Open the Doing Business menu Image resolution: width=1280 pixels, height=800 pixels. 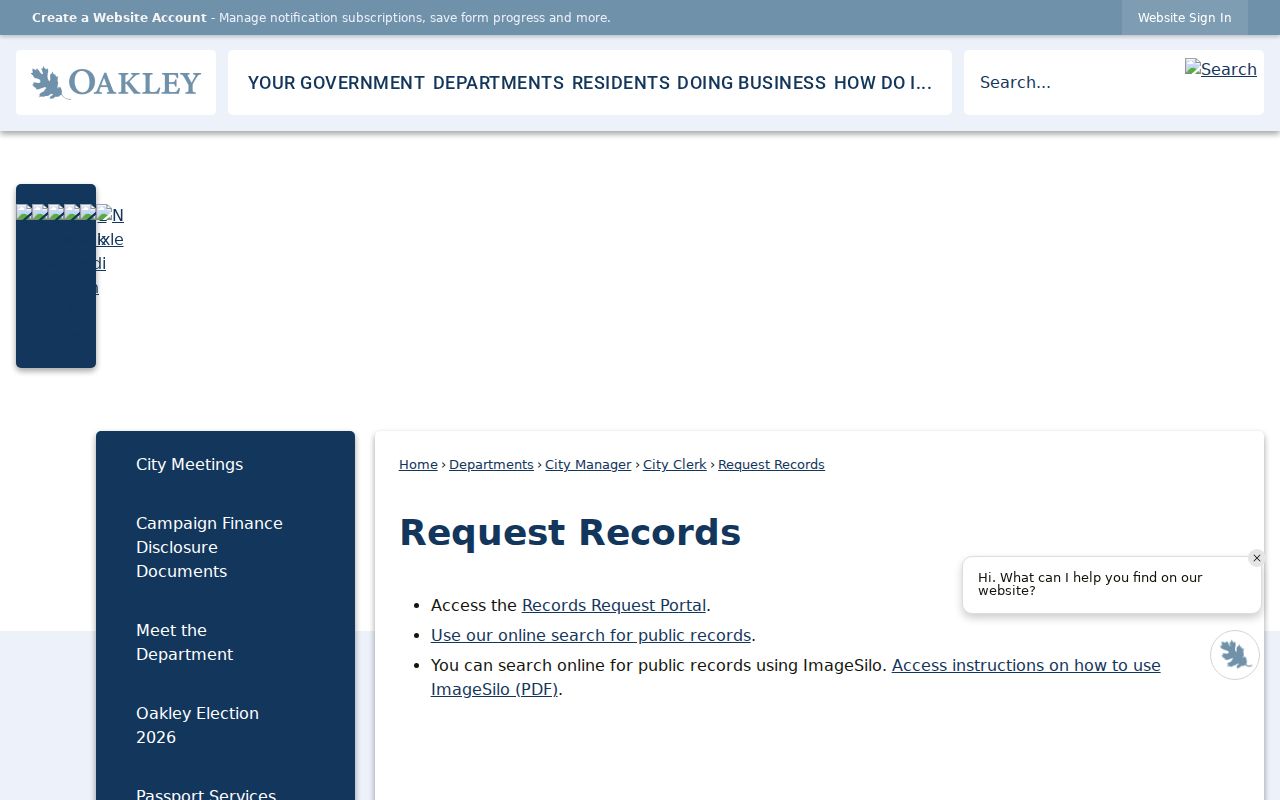751,83
